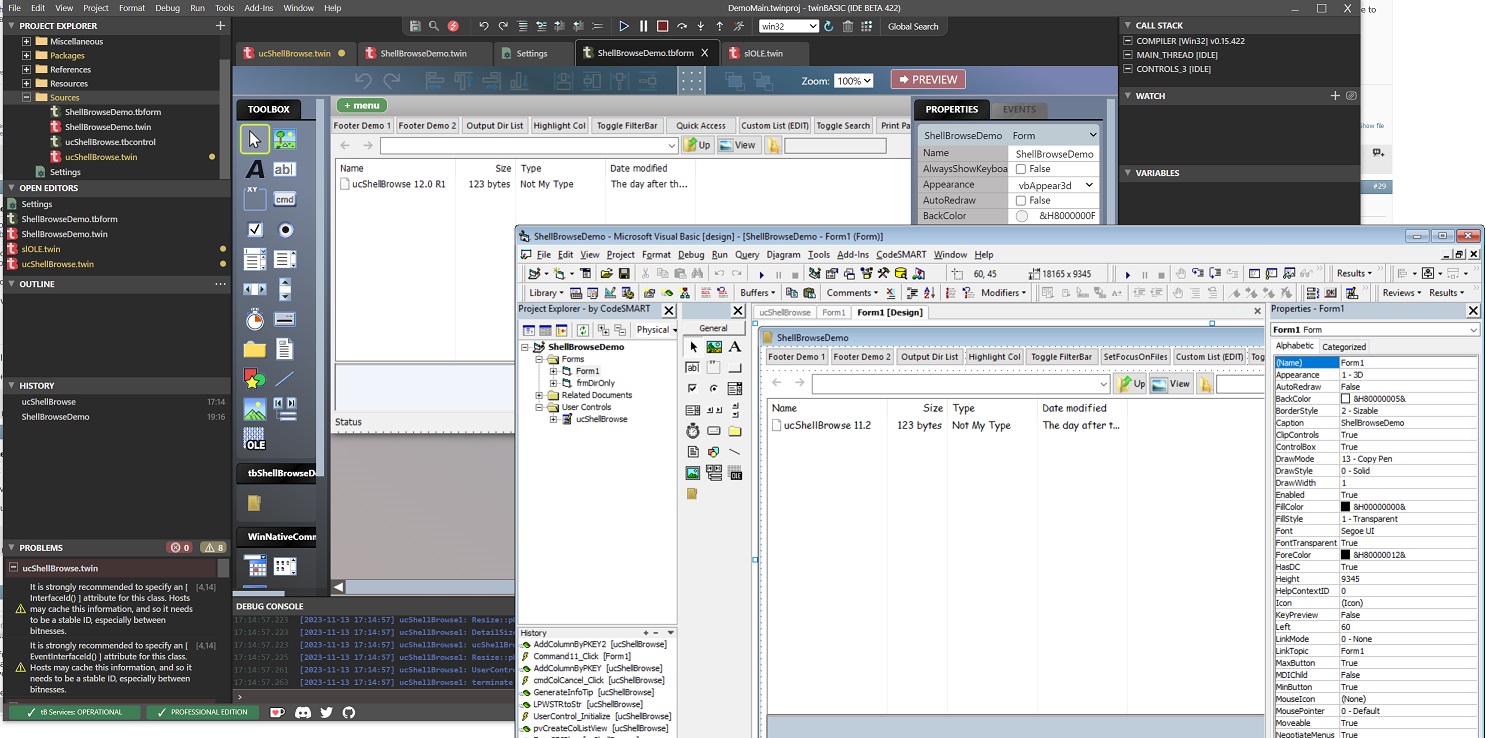Open the Appearance vbAppear3d dropdown

click(x=1055, y=184)
